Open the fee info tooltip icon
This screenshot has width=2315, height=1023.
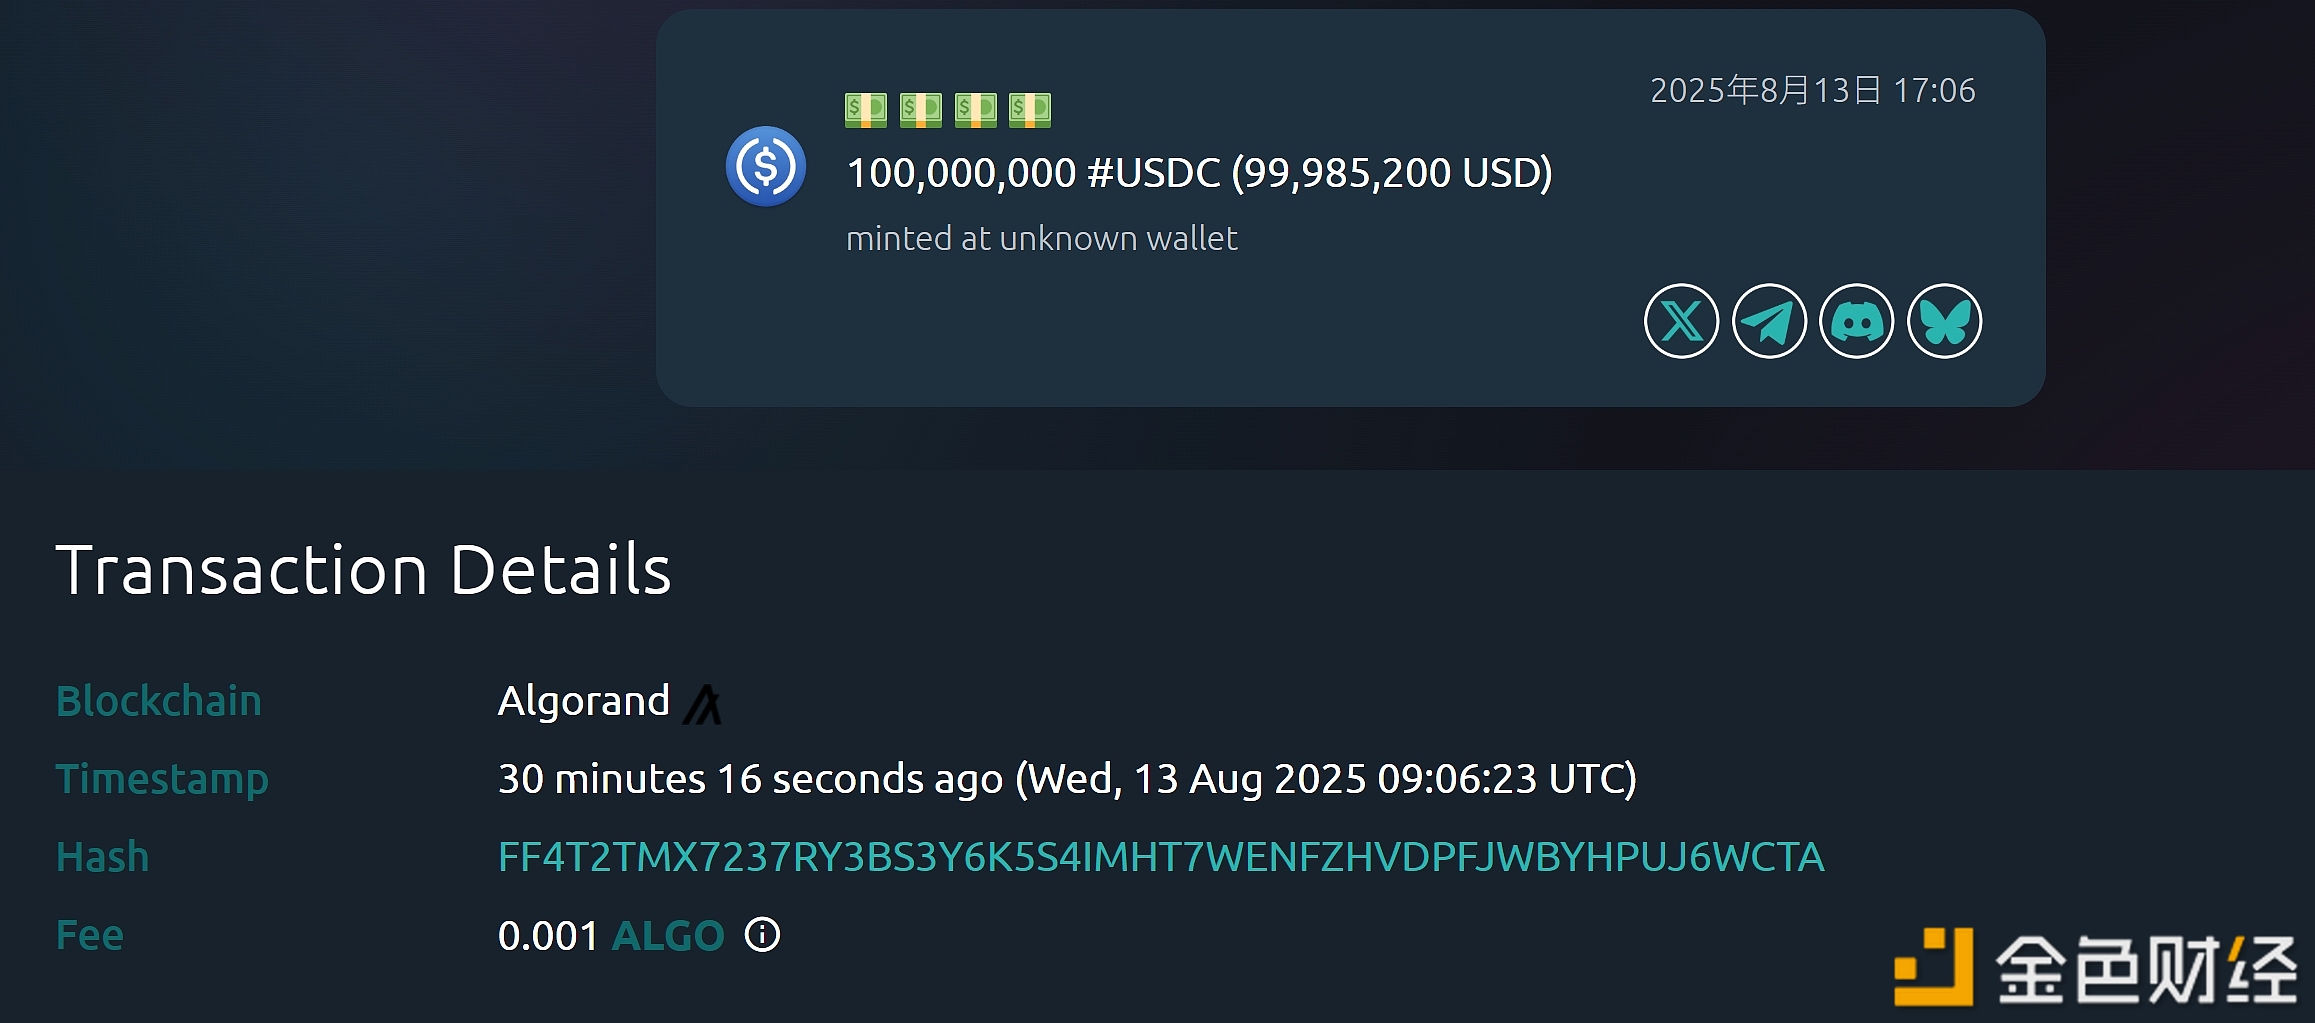762,935
